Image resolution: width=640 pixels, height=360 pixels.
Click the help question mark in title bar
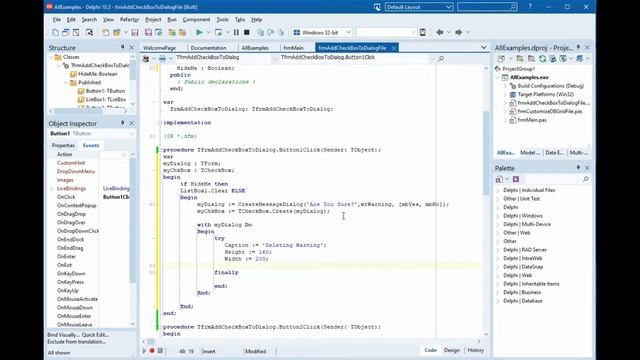[x=530, y=7]
